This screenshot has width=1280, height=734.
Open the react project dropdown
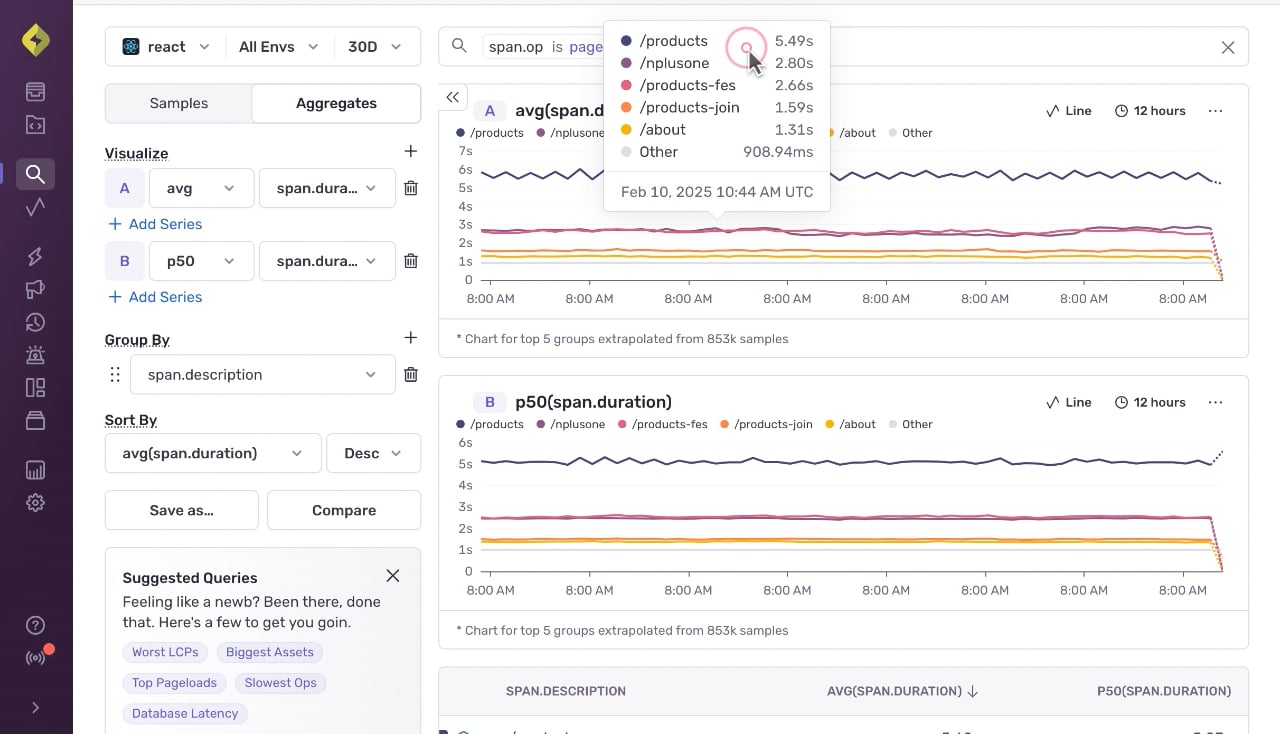166,47
